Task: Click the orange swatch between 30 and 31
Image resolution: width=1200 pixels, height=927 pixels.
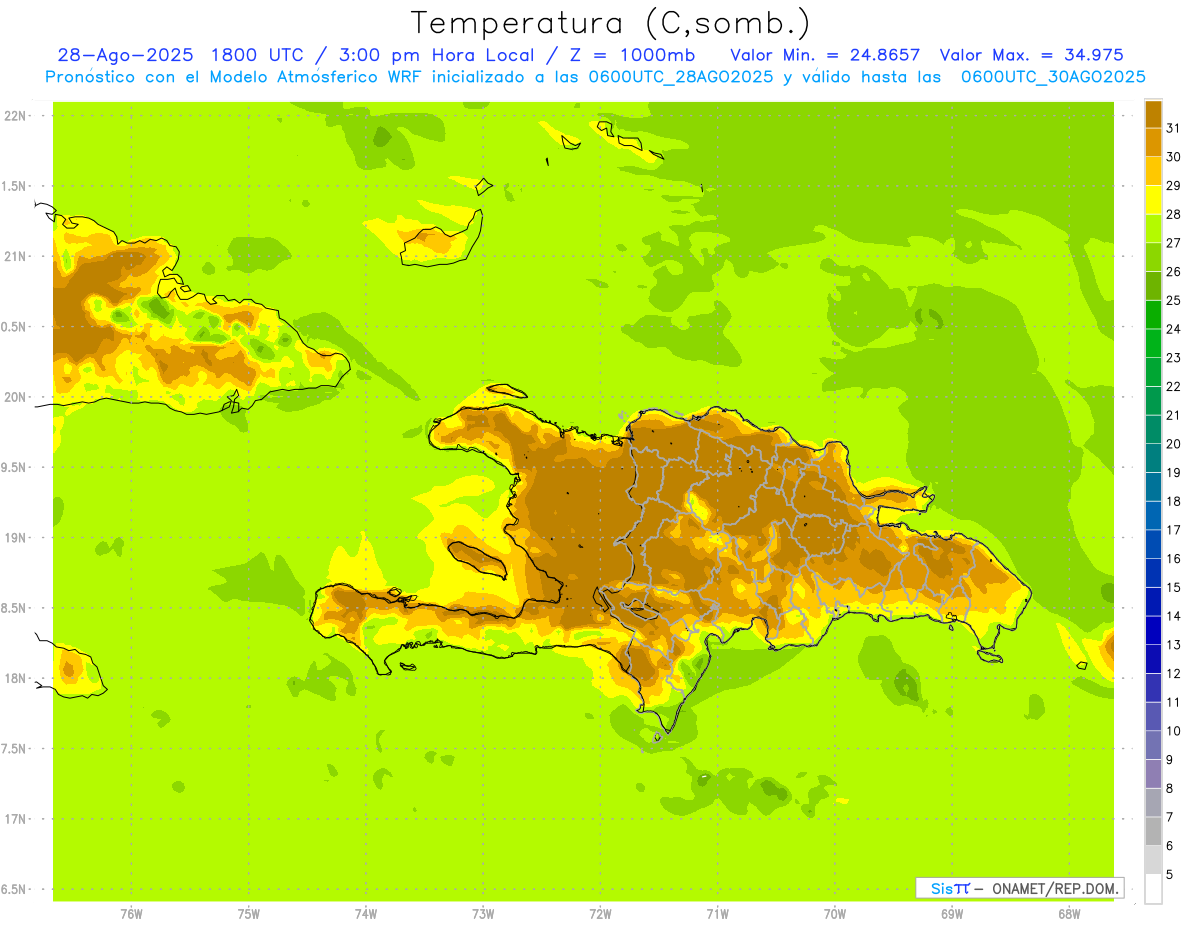Action: [x=1153, y=142]
